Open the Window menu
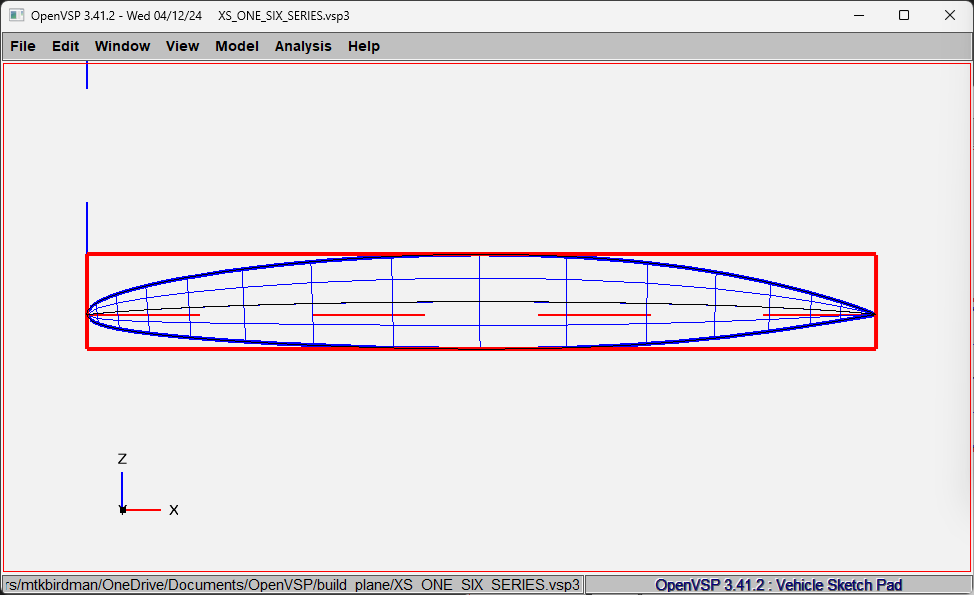This screenshot has height=595, width=974. (x=122, y=46)
